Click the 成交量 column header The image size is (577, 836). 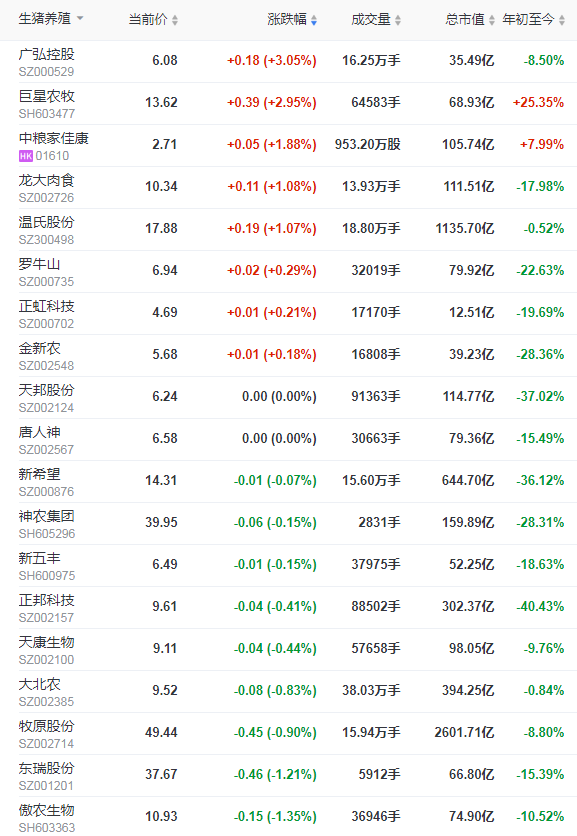coord(371,19)
